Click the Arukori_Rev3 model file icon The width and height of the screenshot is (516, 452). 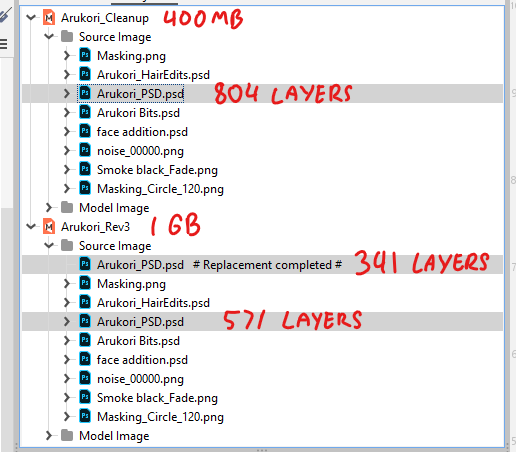click(49, 227)
